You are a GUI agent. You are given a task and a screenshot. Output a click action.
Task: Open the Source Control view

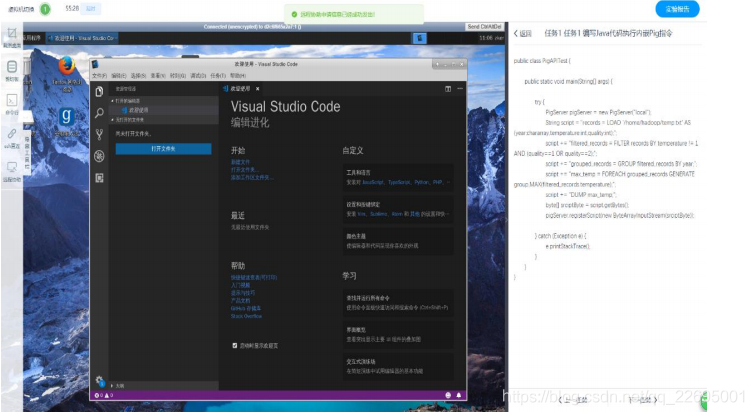(x=99, y=134)
